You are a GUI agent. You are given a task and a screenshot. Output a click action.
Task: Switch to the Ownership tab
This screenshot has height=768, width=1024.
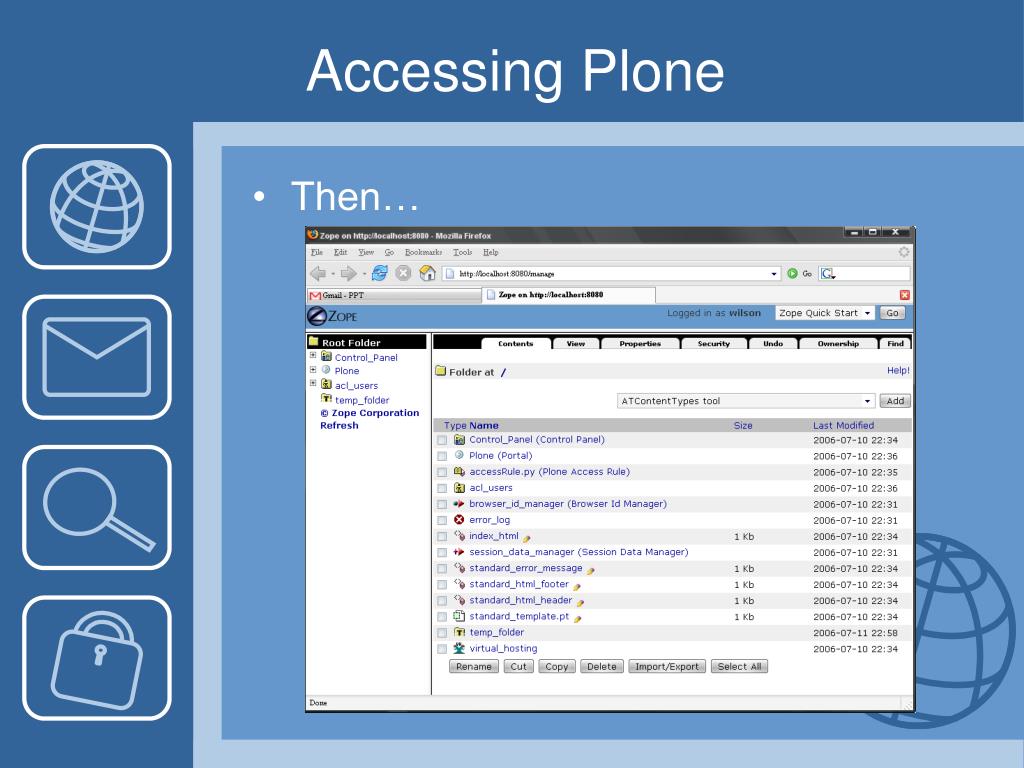838,344
